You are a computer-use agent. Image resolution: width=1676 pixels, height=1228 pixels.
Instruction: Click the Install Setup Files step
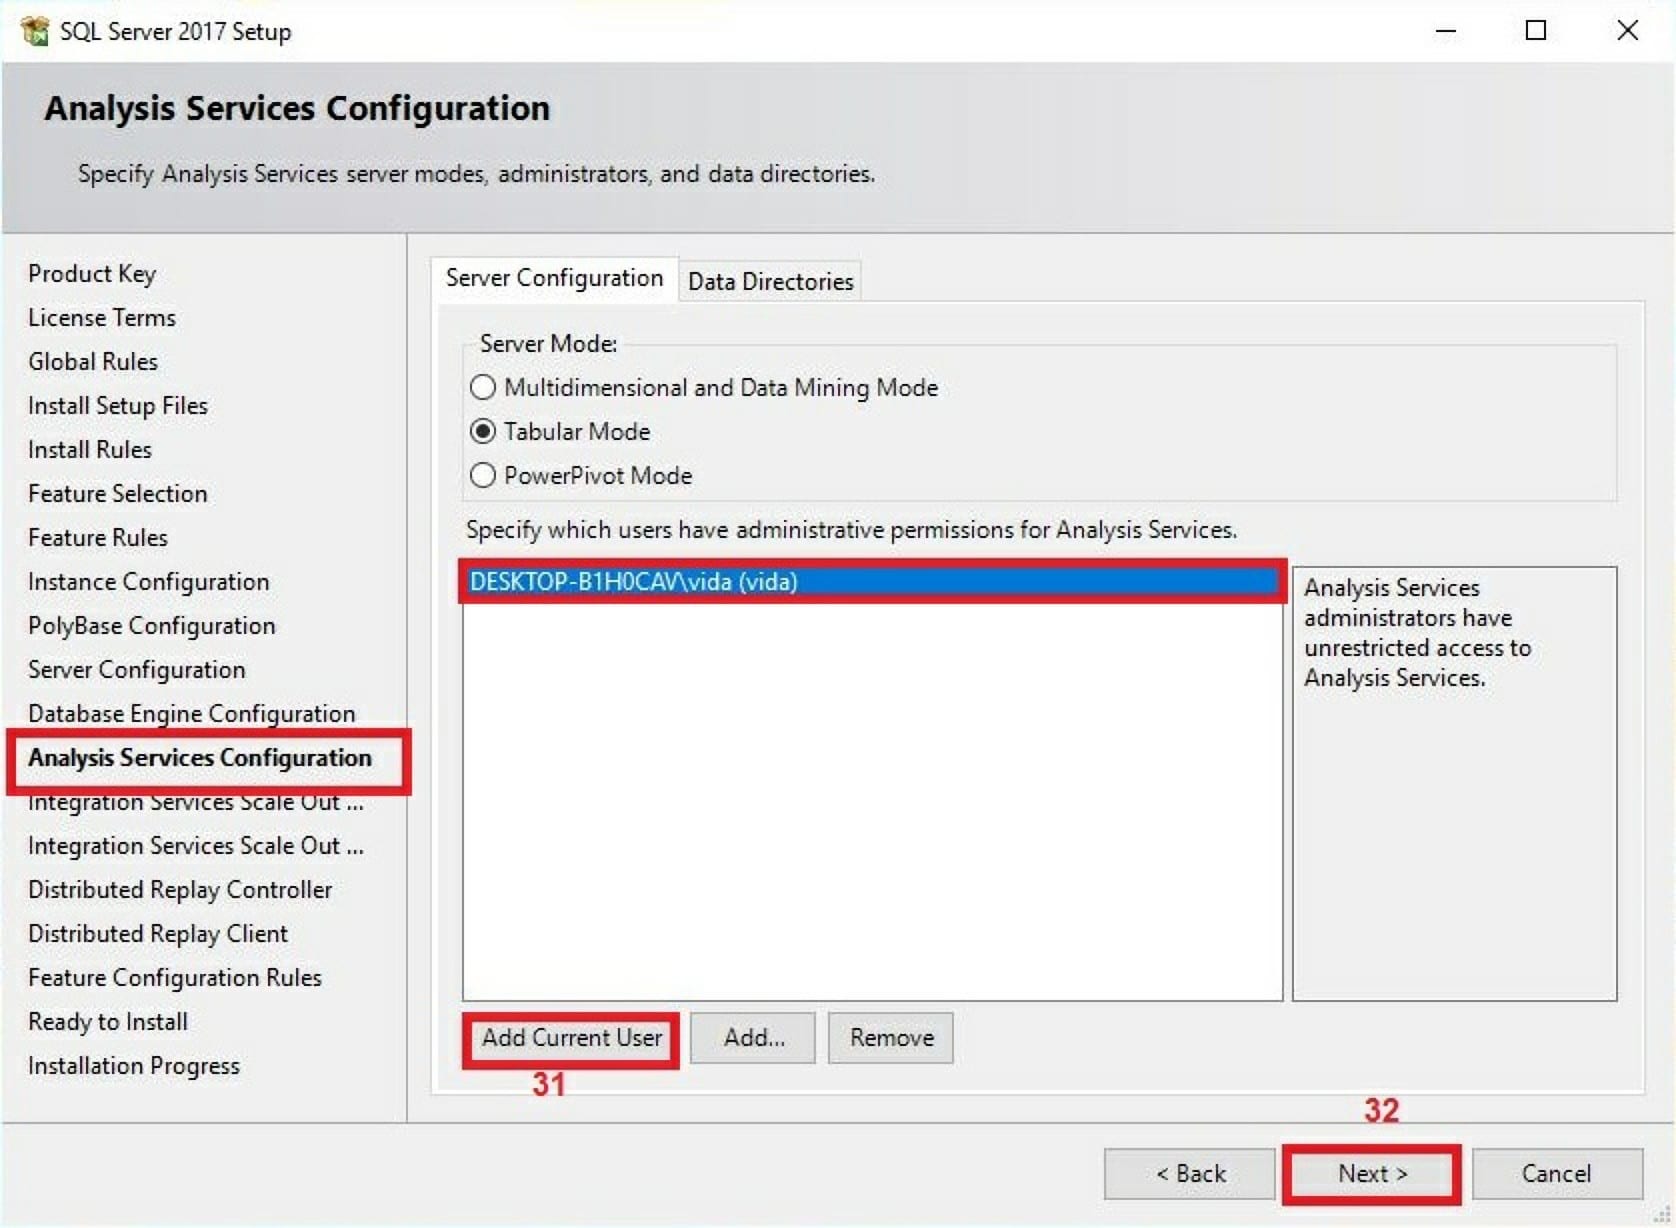(x=118, y=406)
